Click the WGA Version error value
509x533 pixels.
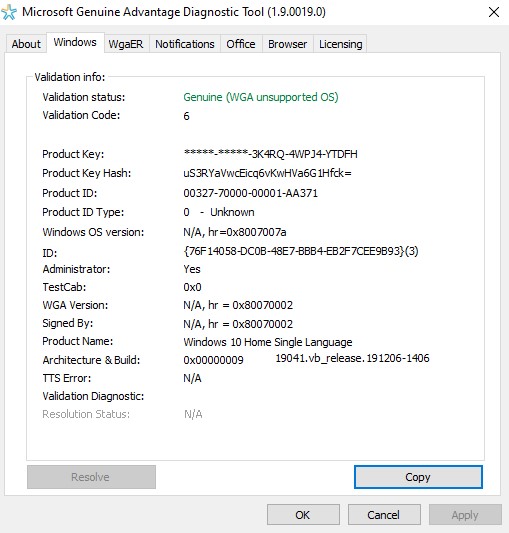[x=238, y=305]
